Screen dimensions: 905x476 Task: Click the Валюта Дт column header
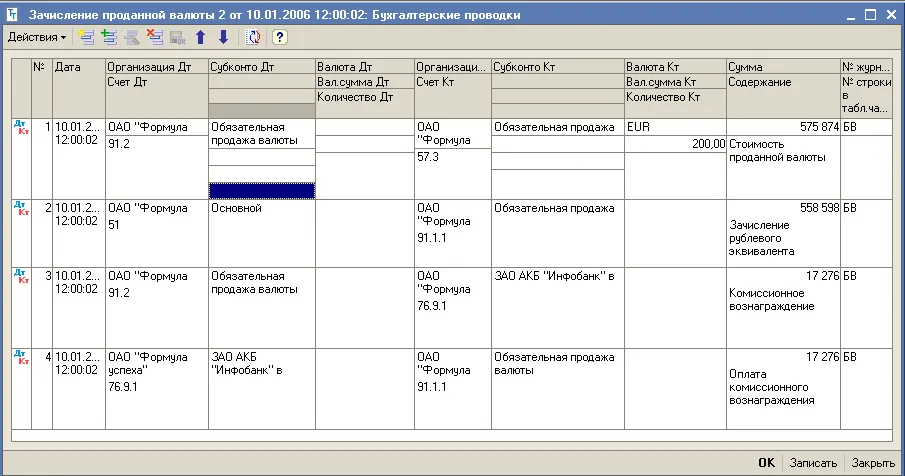click(x=365, y=67)
